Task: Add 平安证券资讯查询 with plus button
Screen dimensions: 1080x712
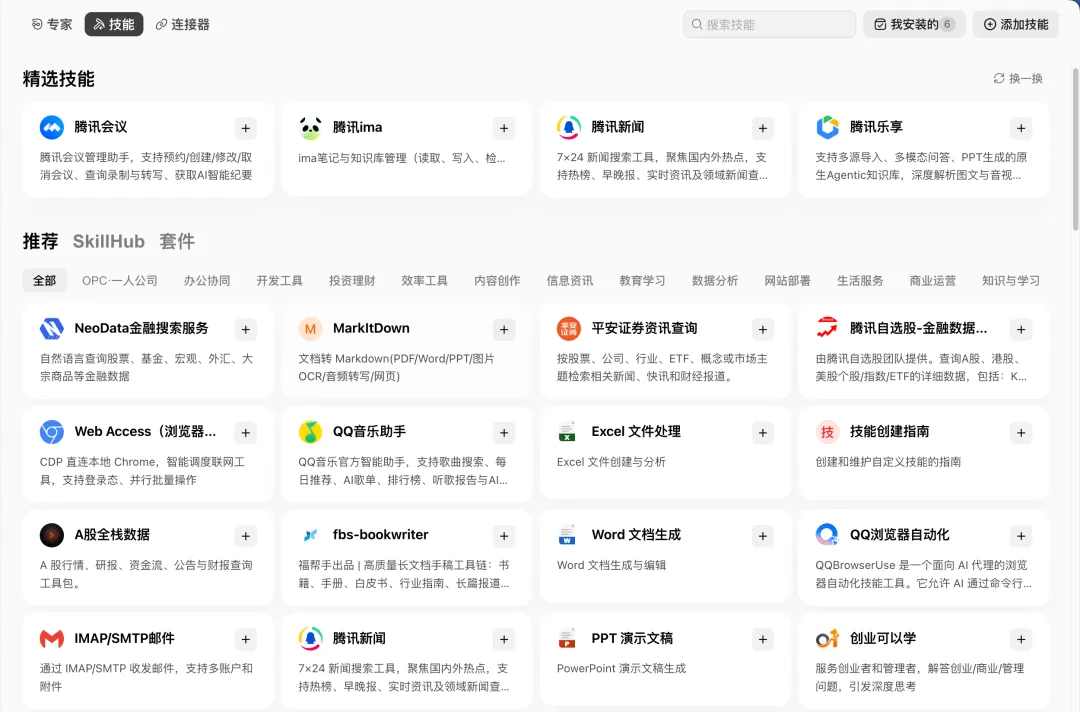Action: pyautogui.click(x=762, y=330)
